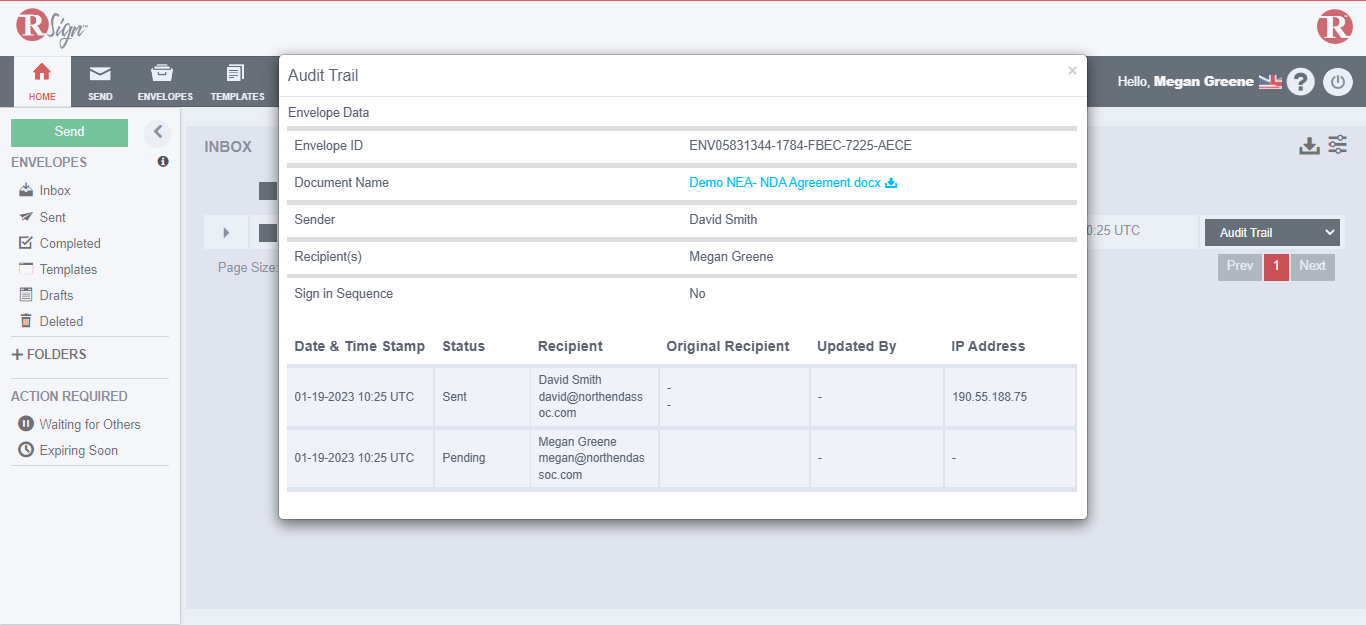Viewport: 1366px width, 625px height.
Task: Open the Audit Trail action dropdown
Action: pyautogui.click(x=1272, y=232)
